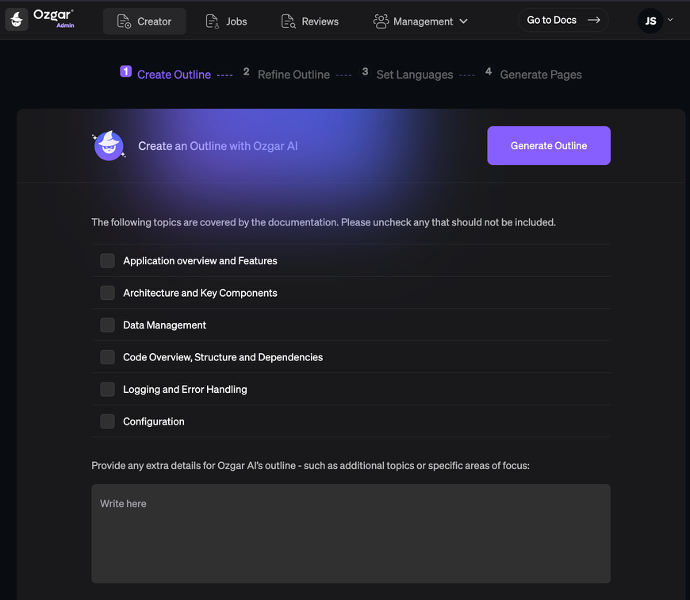690x600 pixels.
Task: Select step 4 Generate Pages
Action: tap(533, 74)
